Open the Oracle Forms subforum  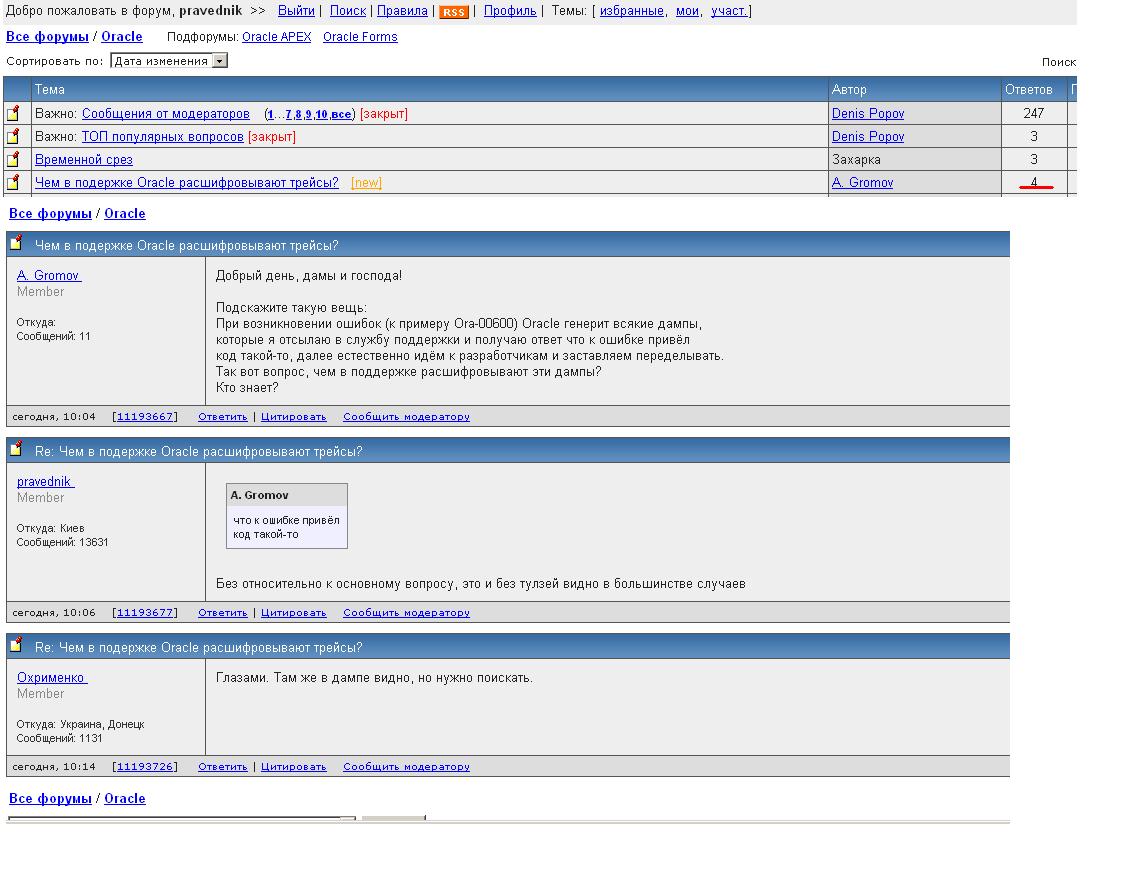coord(360,37)
